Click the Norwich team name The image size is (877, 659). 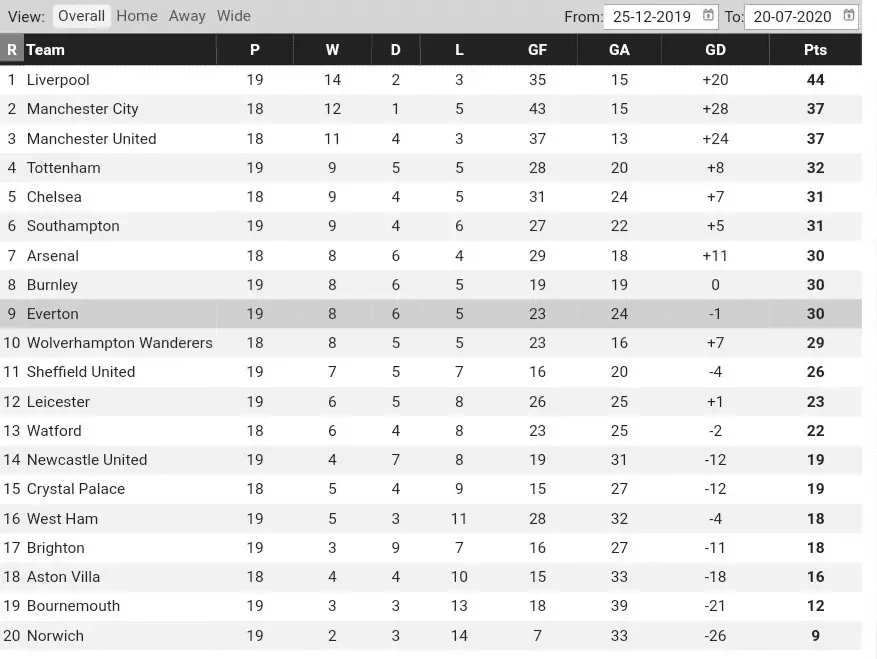[55, 636]
